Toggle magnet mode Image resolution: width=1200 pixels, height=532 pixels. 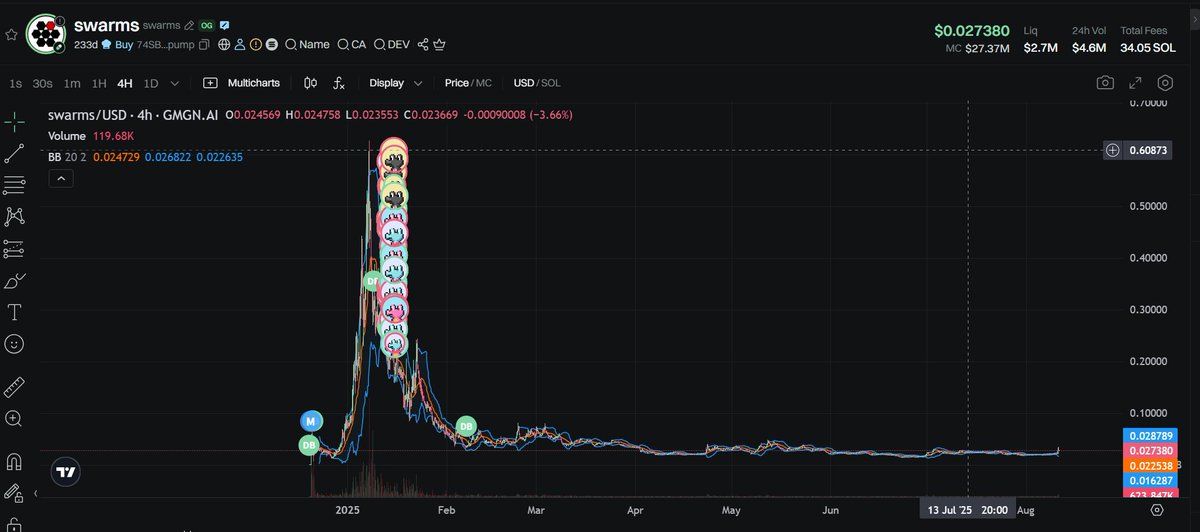14,462
